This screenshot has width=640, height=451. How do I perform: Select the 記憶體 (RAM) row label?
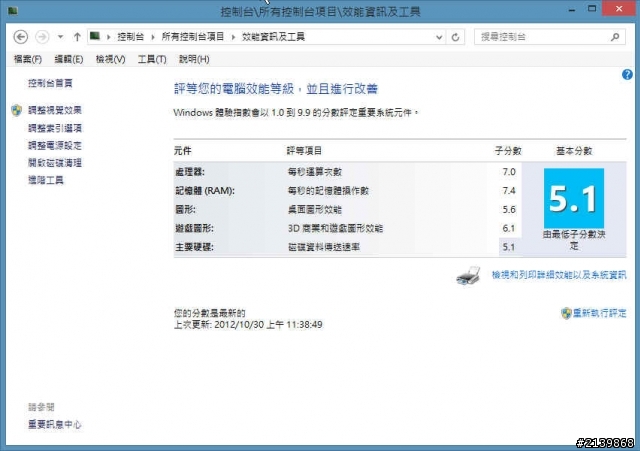tap(205, 191)
